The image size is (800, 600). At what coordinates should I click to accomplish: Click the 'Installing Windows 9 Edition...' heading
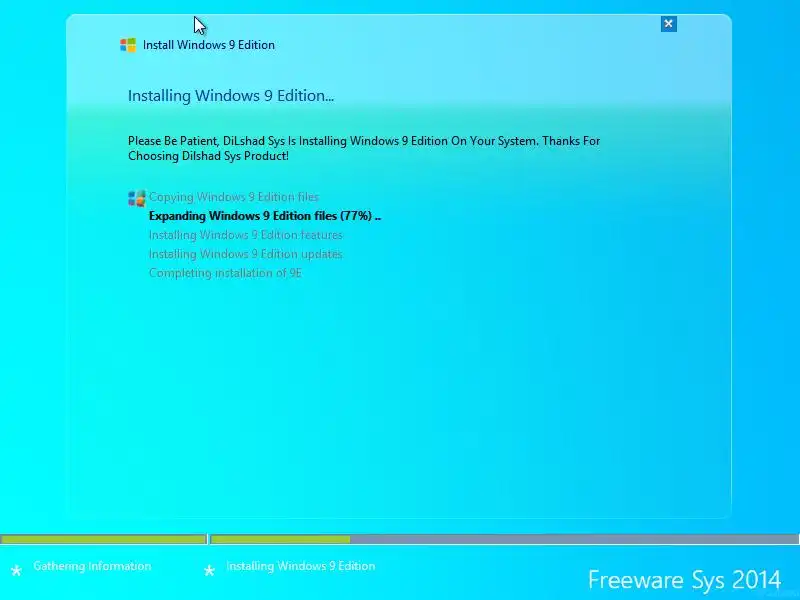231,96
